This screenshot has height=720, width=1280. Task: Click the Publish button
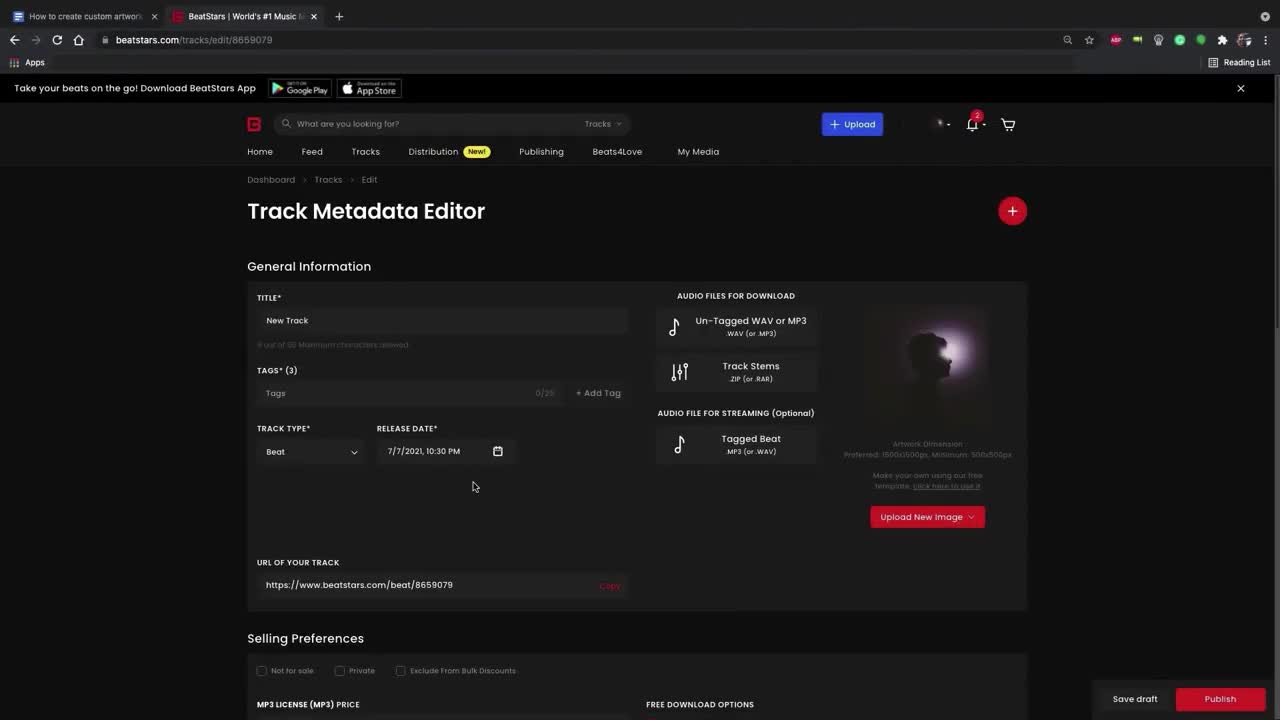click(x=1220, y=699)
